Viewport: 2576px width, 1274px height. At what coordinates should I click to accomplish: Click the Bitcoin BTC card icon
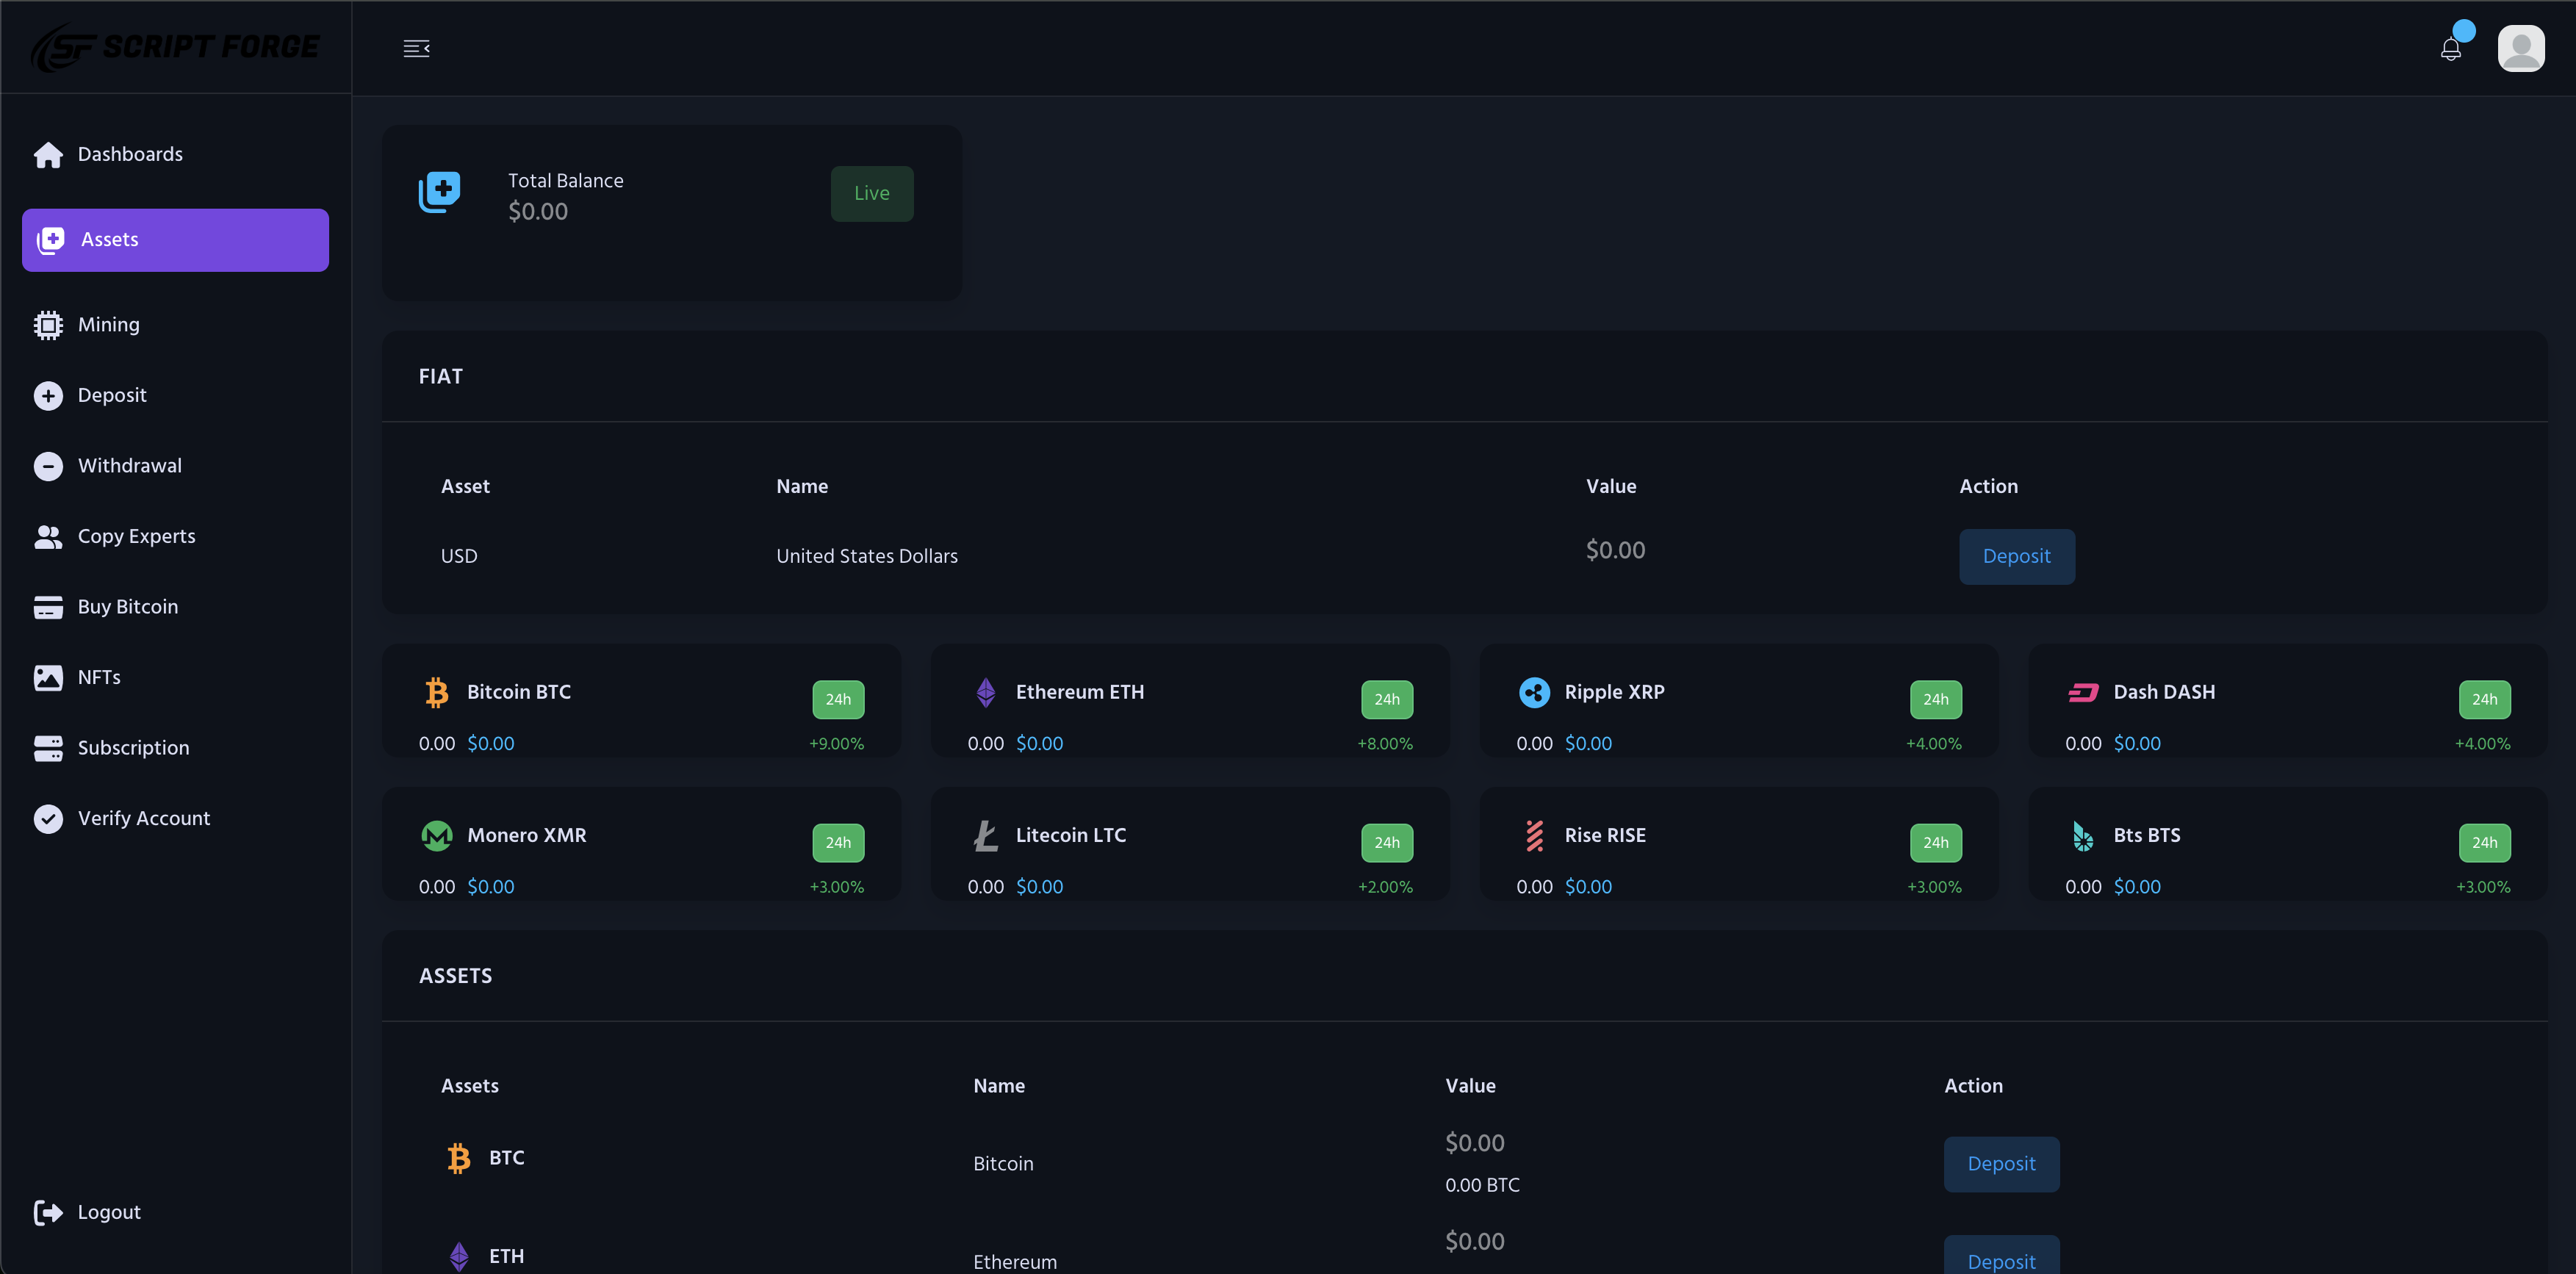437,692
